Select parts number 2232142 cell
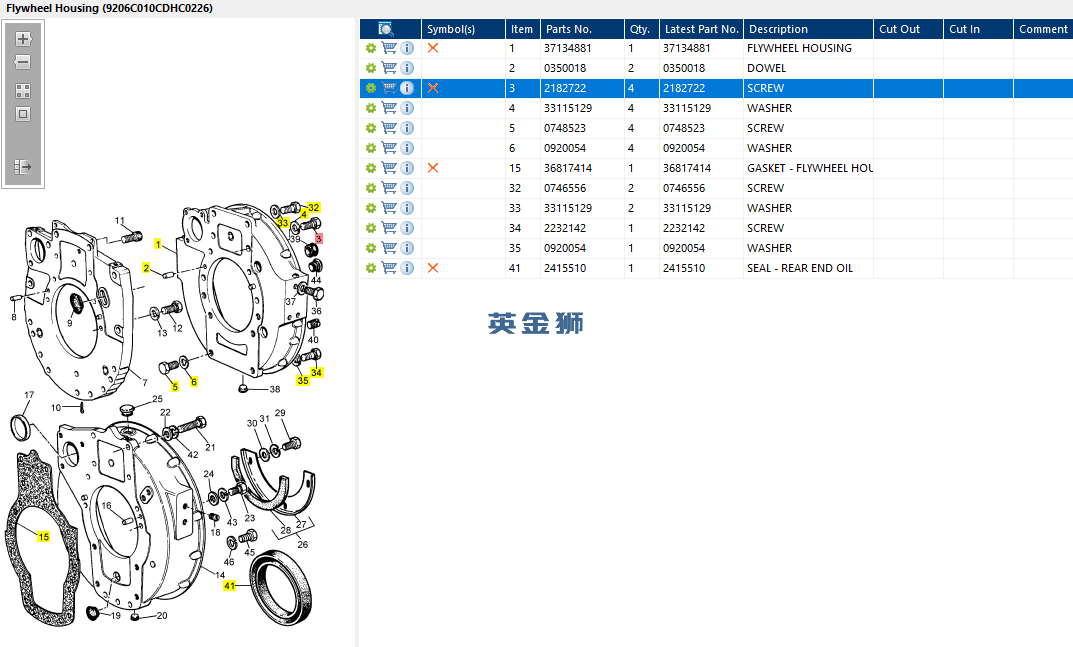 point(582,228)
